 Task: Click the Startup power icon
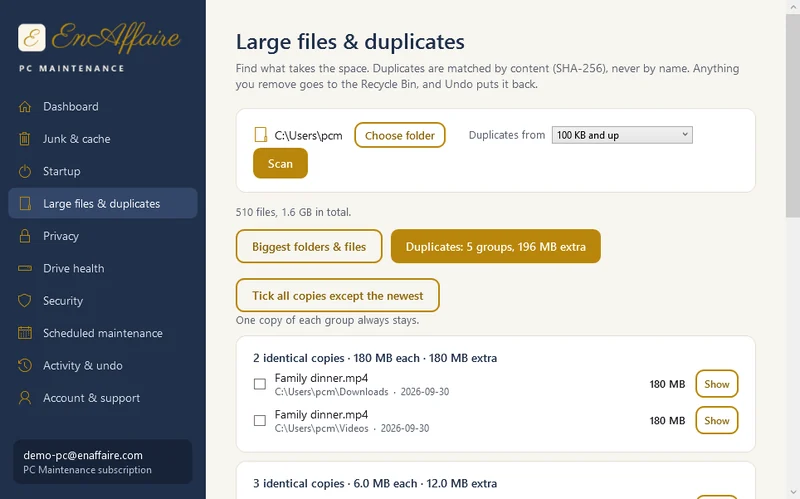click(24, 171)
